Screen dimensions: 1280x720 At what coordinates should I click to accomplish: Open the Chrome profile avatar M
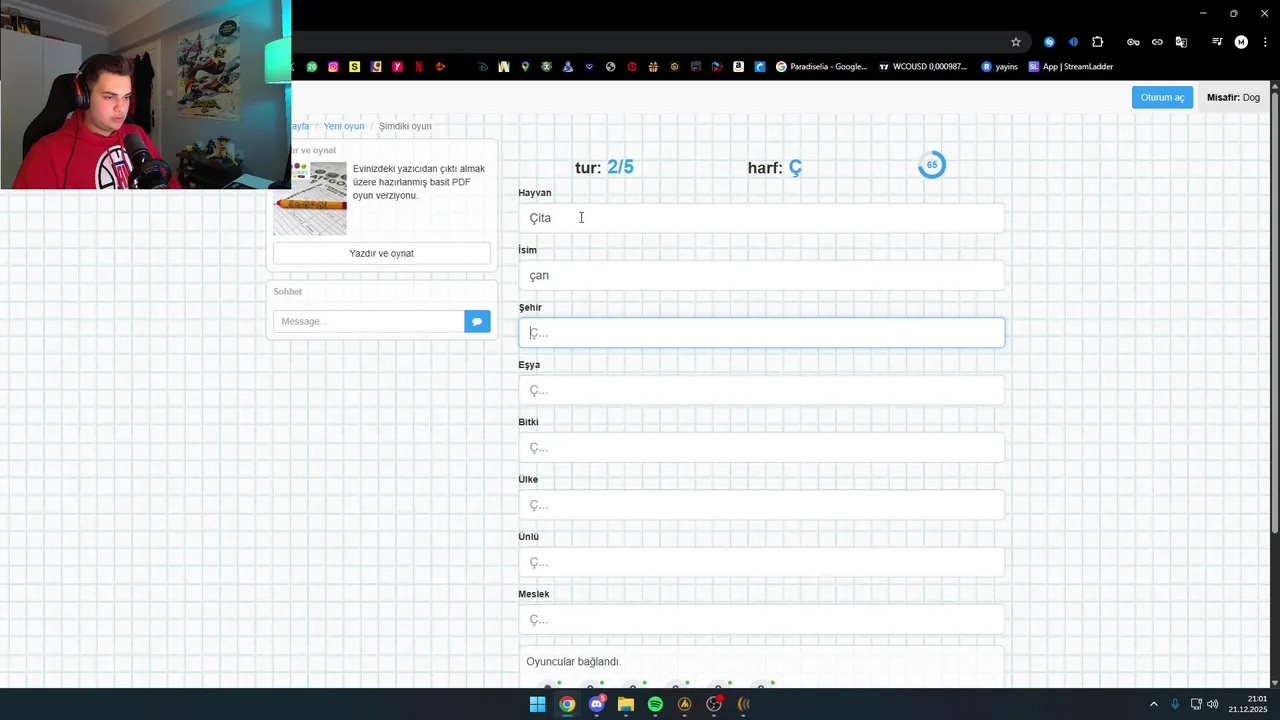(1241, 42)
